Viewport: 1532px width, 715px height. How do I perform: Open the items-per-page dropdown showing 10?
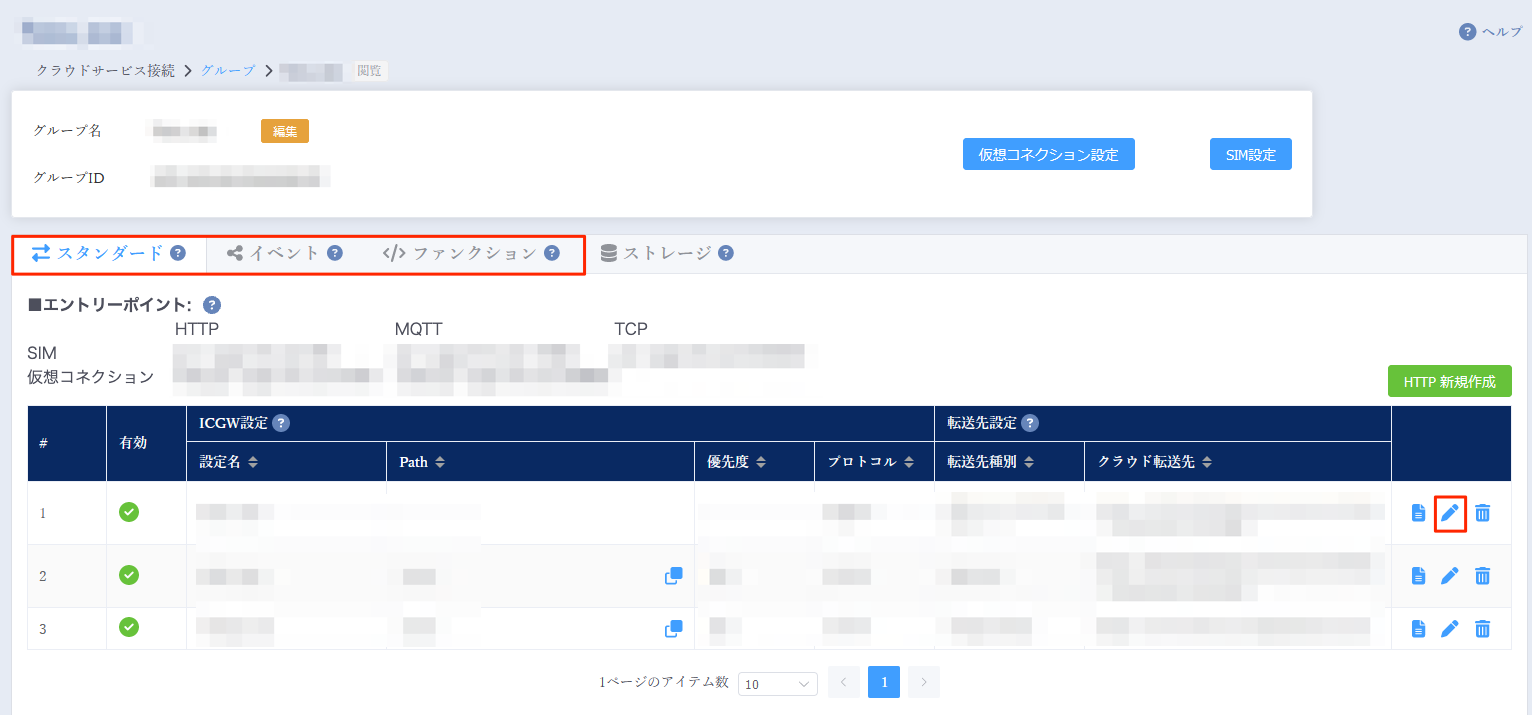(x=778, y=683)
